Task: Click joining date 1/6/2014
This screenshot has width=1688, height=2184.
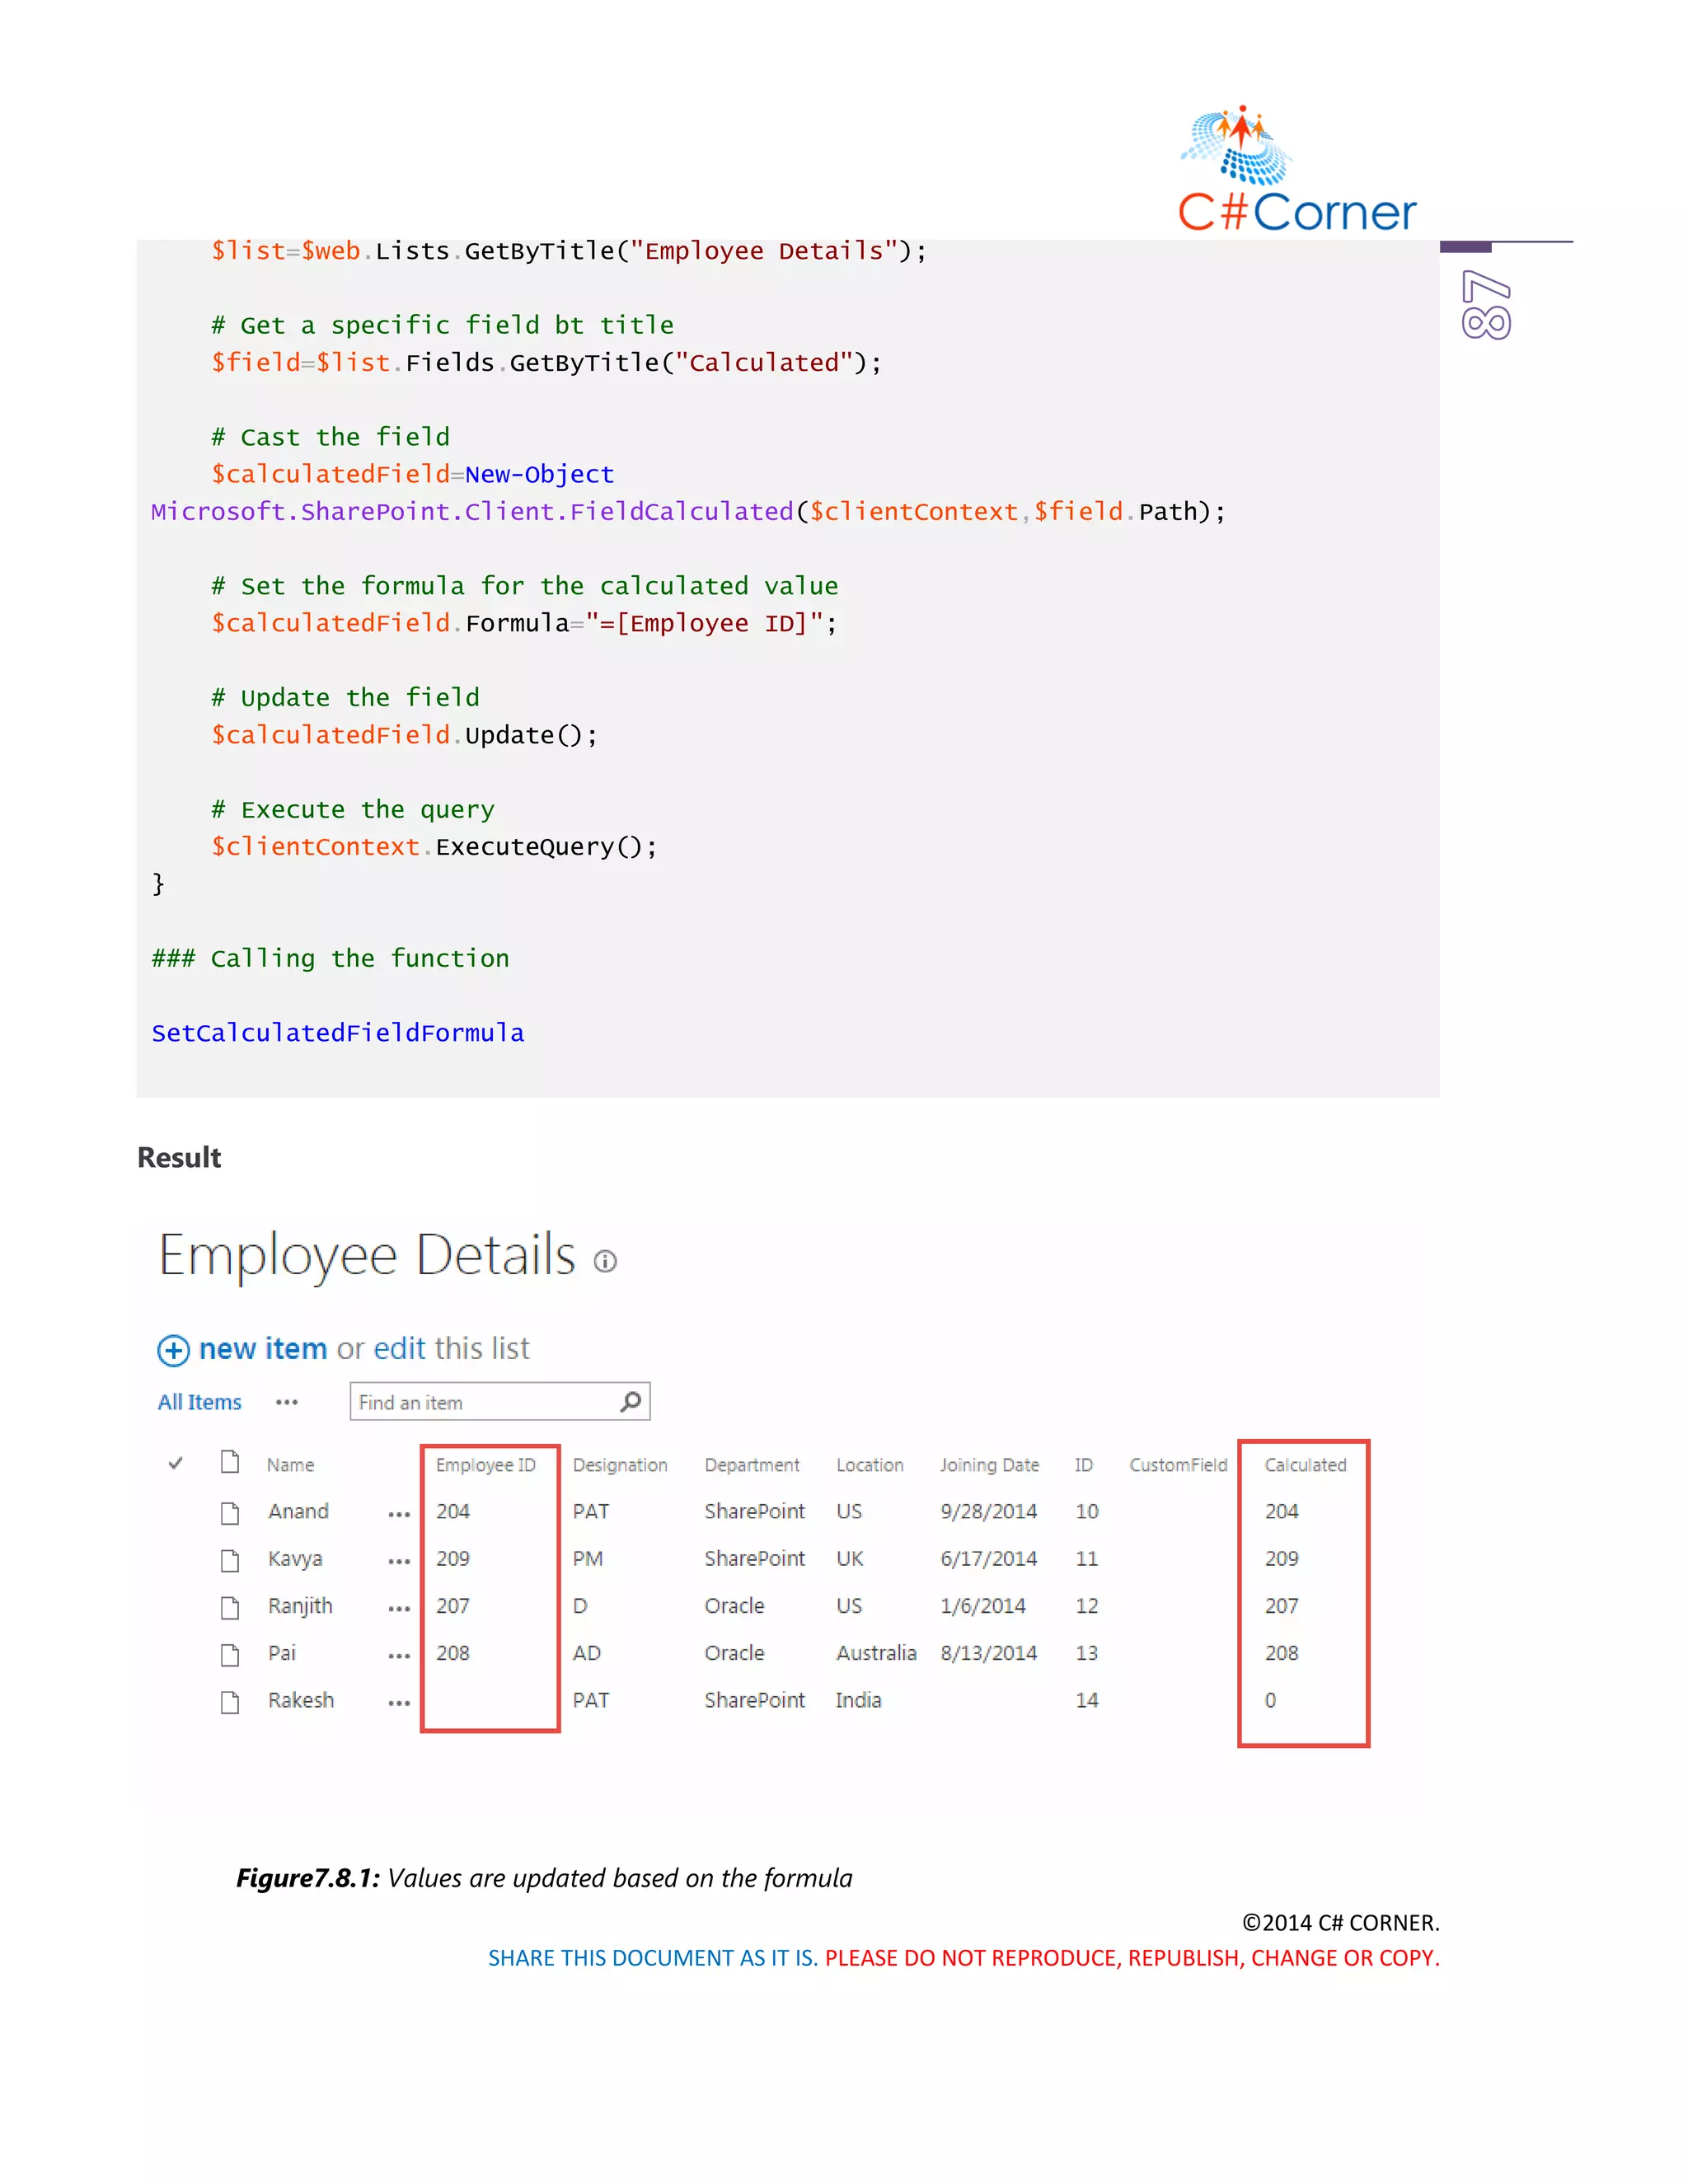Action: point(983,1606)
